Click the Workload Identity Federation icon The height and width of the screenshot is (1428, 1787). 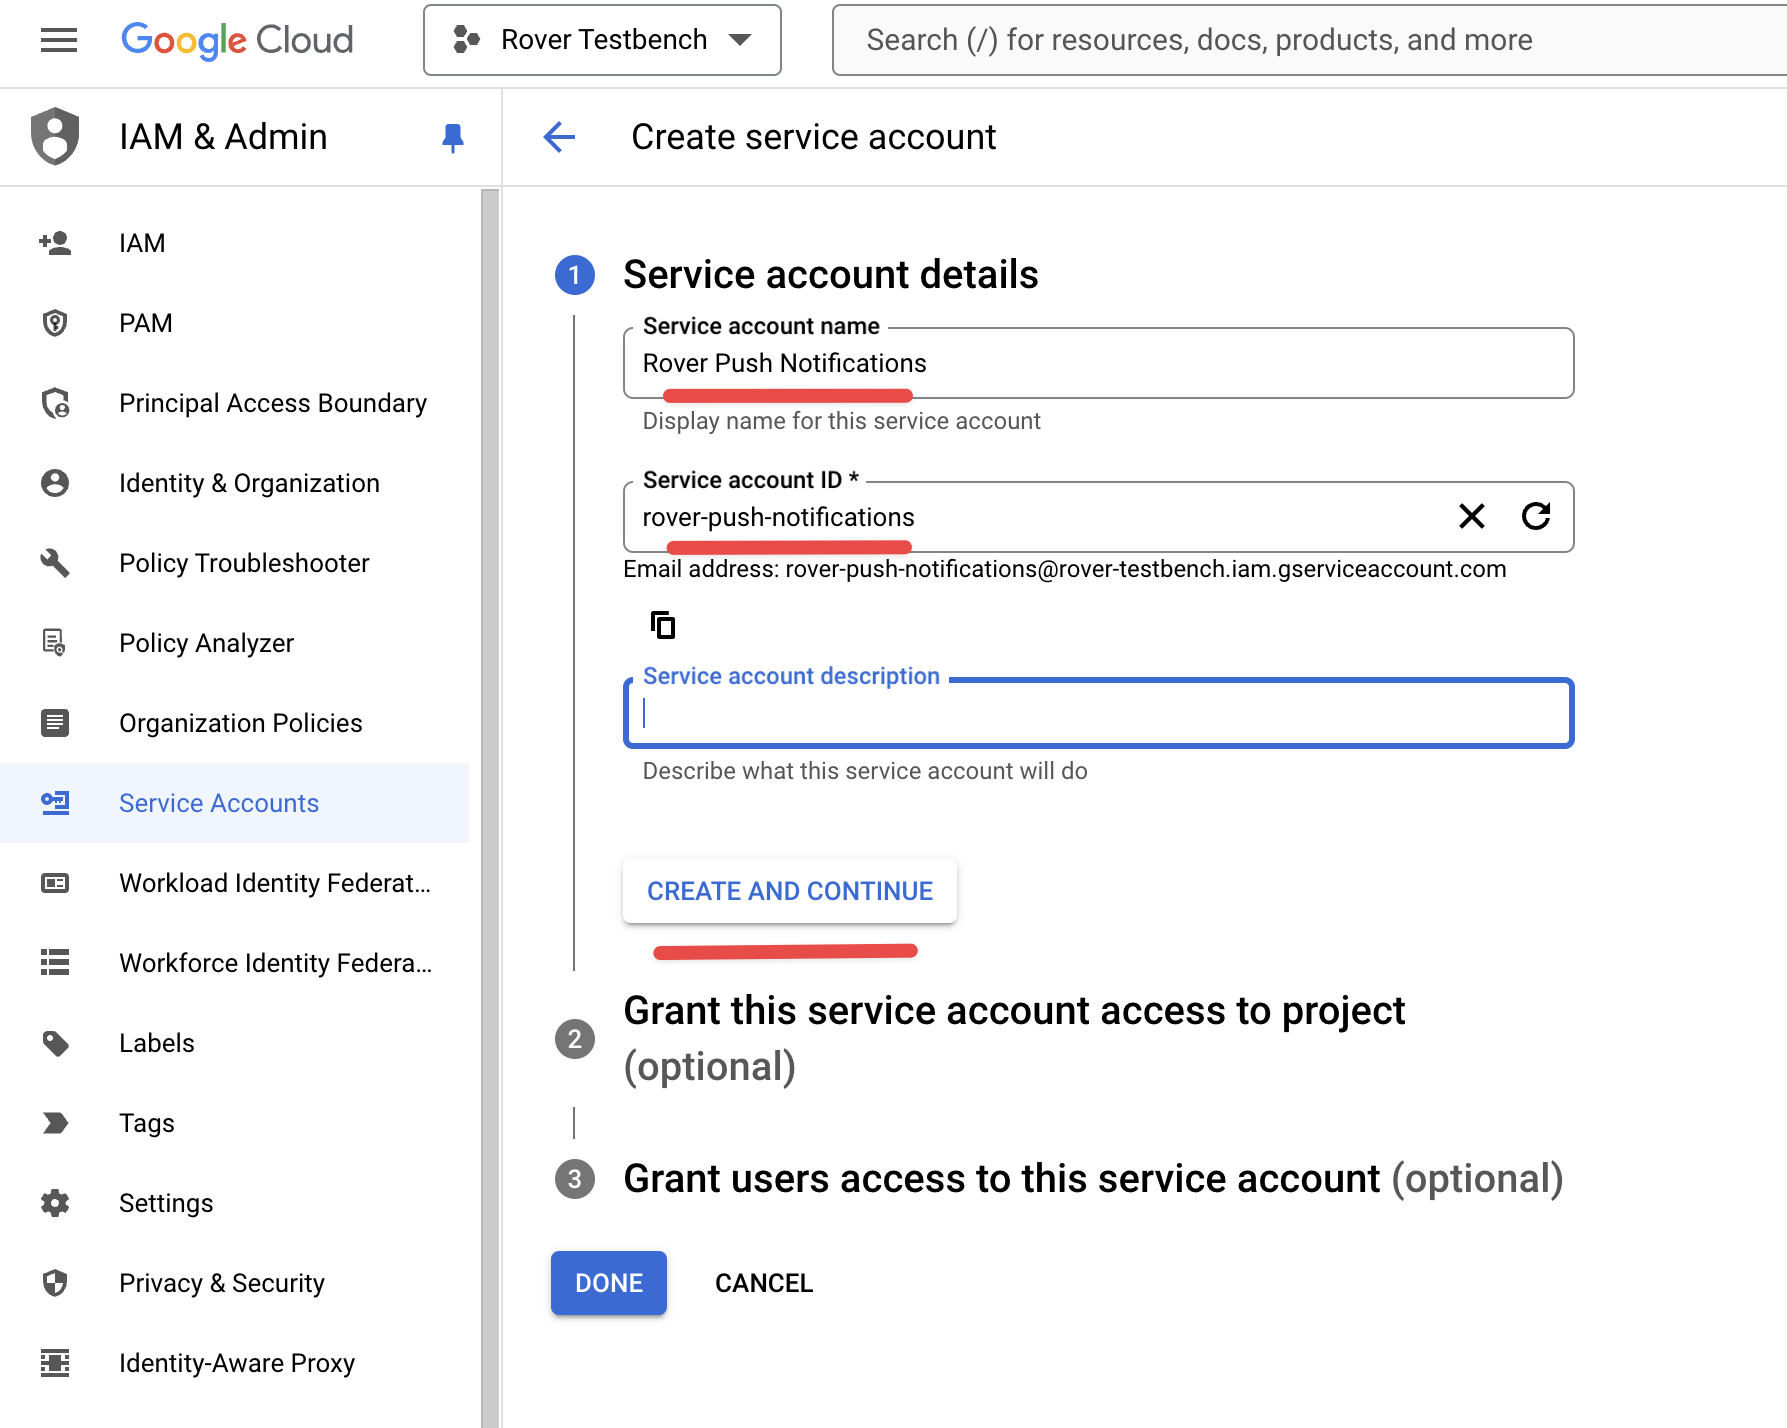[55, 883]
